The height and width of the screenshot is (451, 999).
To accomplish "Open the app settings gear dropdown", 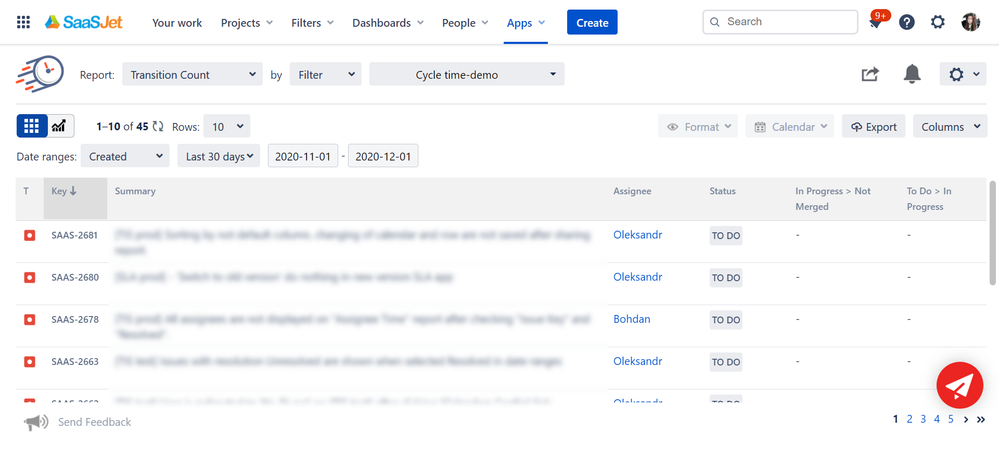I will coord(963,75).
